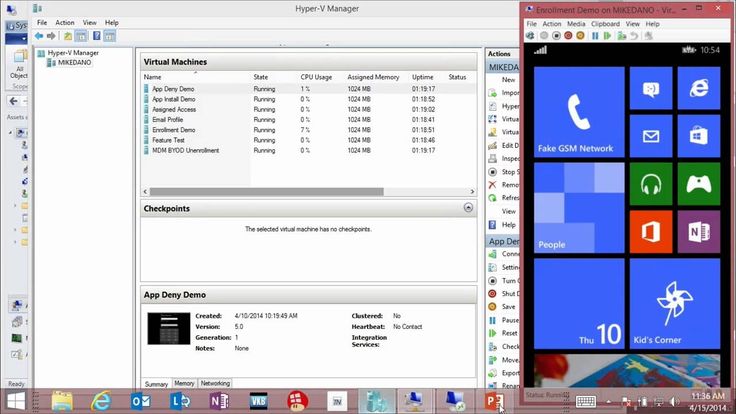Open the Kid's Corner tile
The height and width of the screenshot is (414, 736).
click(675, 304)
